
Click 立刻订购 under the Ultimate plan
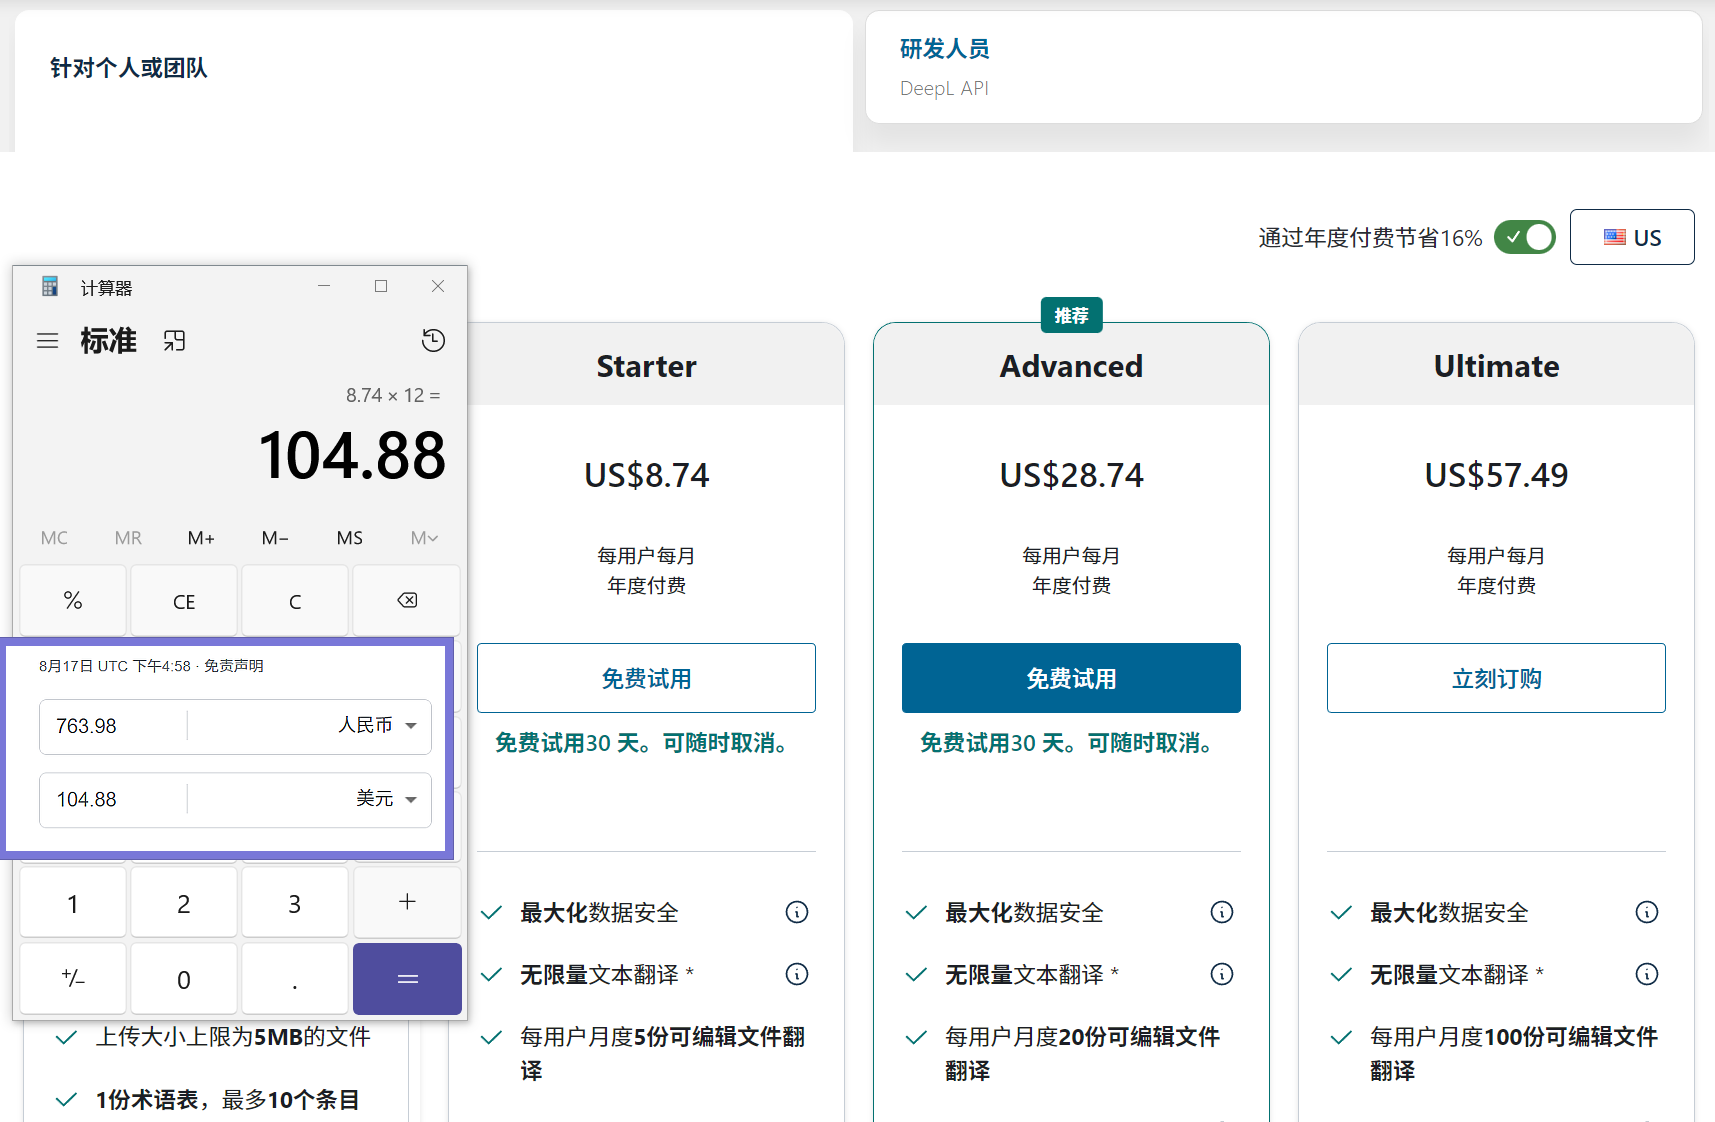click(x=1495, y=678)
